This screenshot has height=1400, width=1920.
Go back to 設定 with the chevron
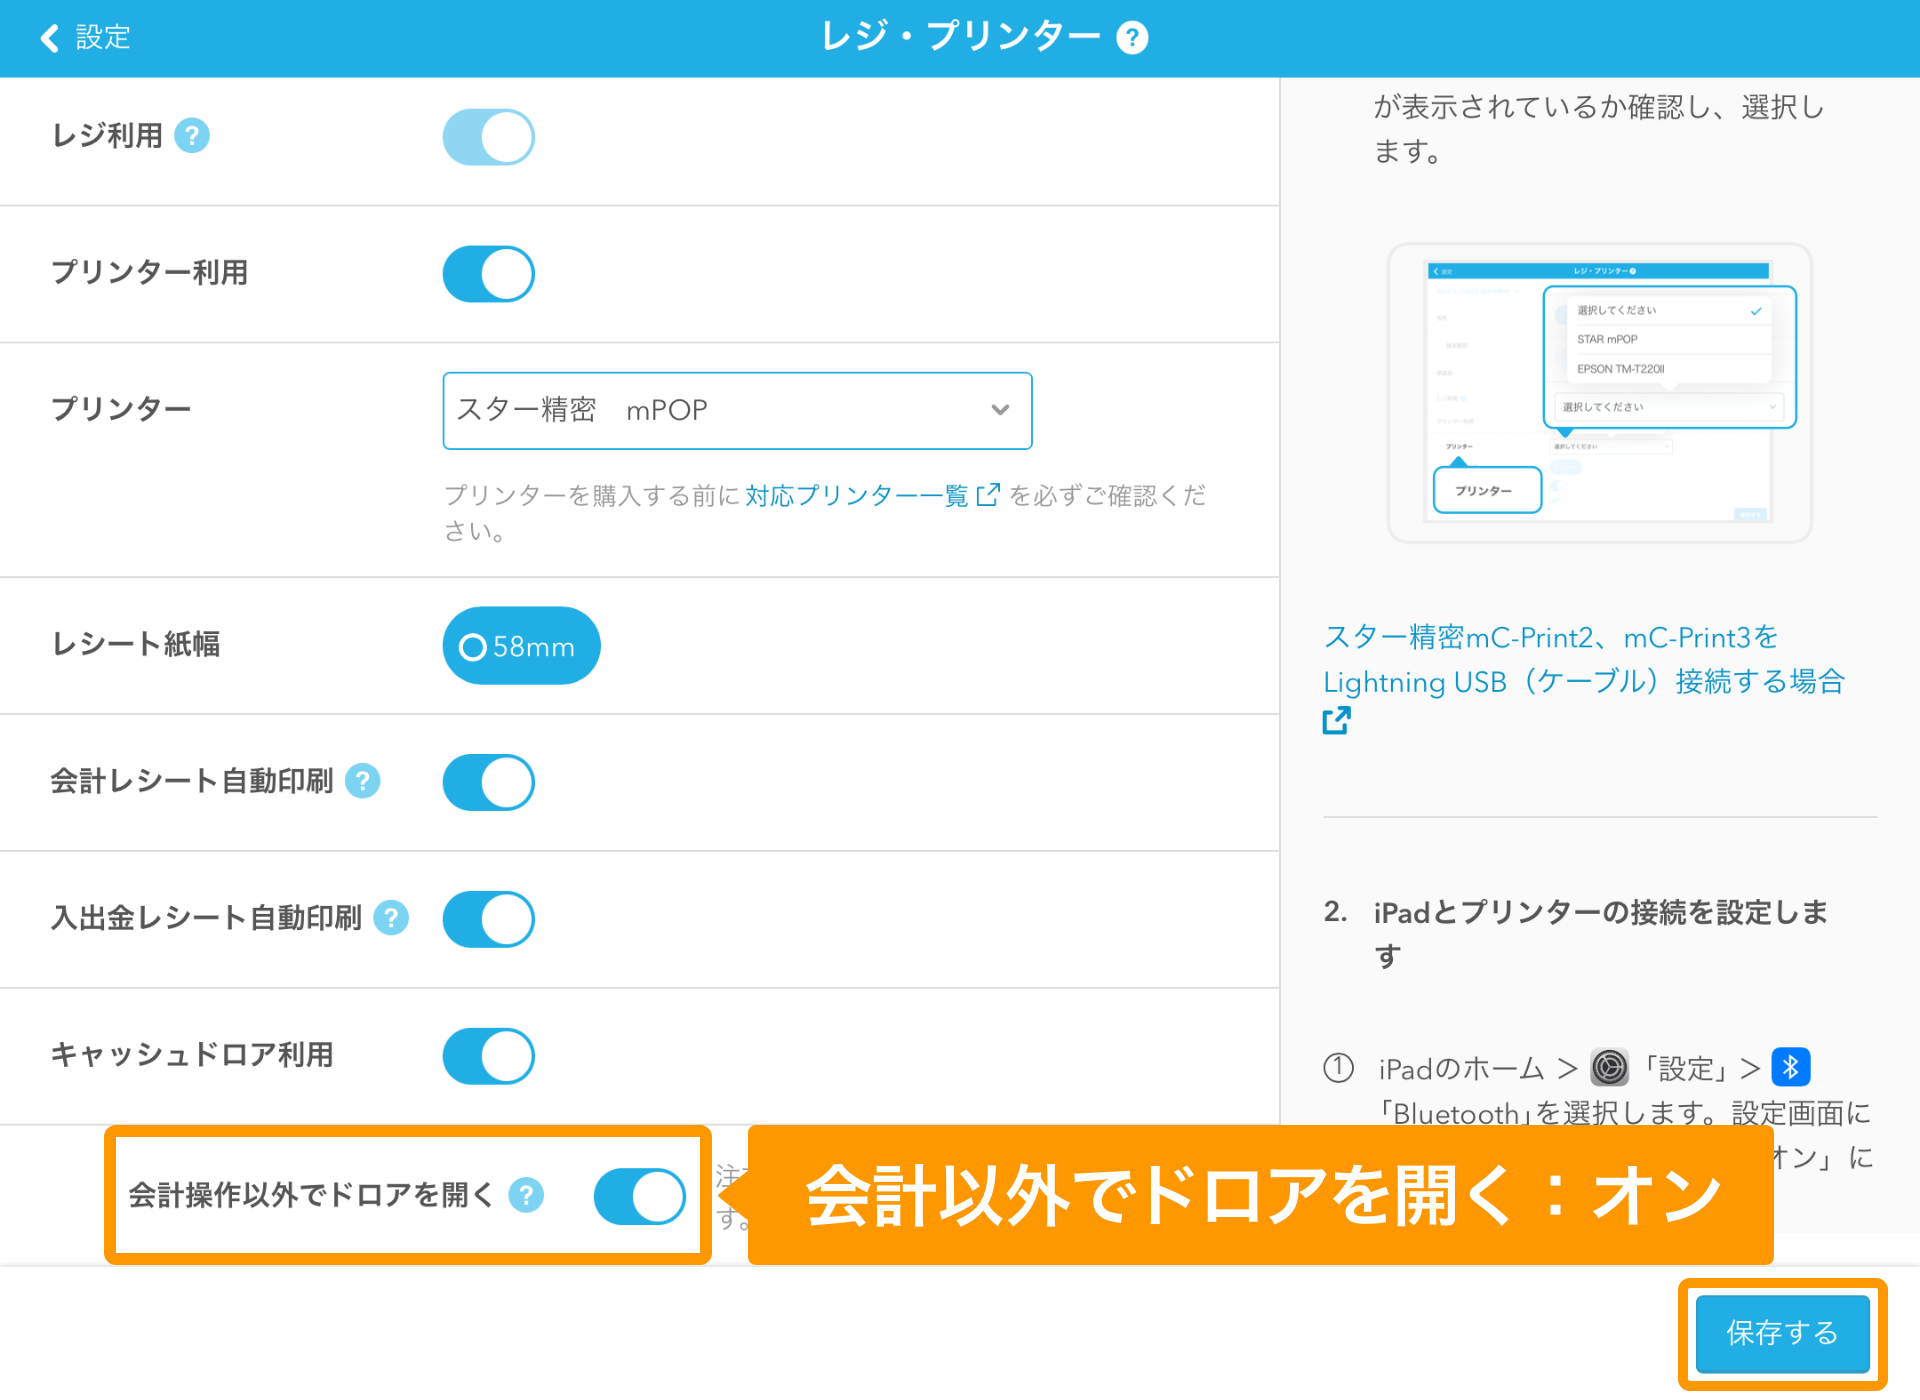49,38
